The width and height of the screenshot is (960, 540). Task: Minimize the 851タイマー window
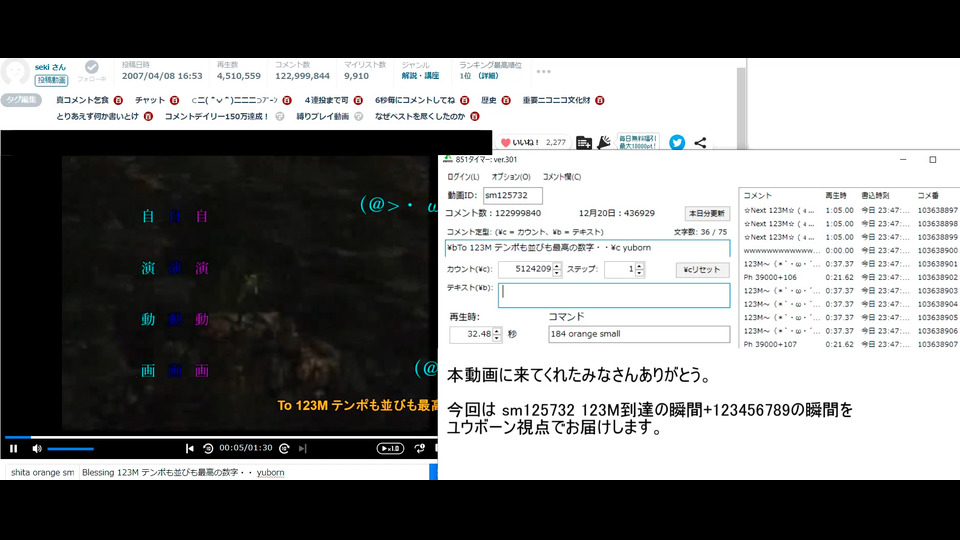point(903,160)
